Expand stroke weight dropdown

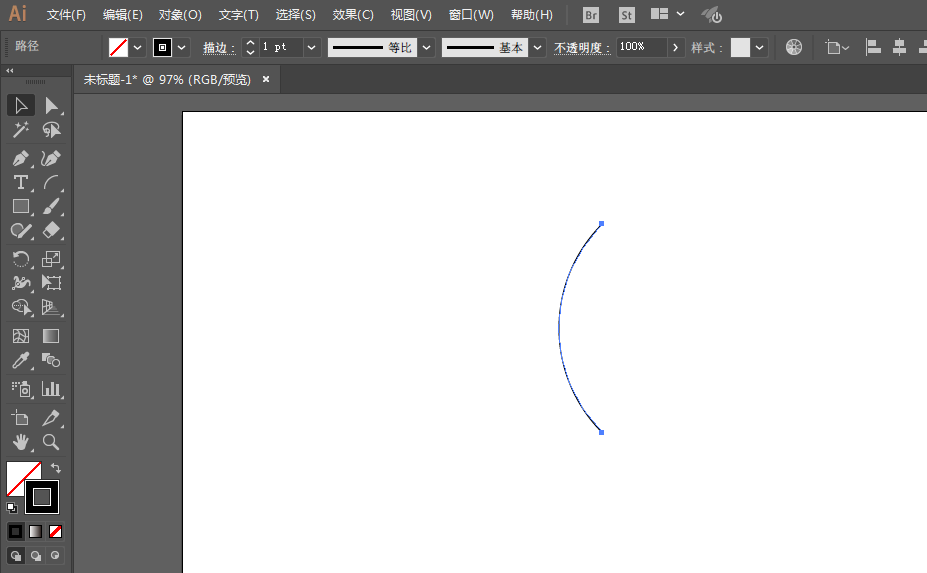point(312,47)
